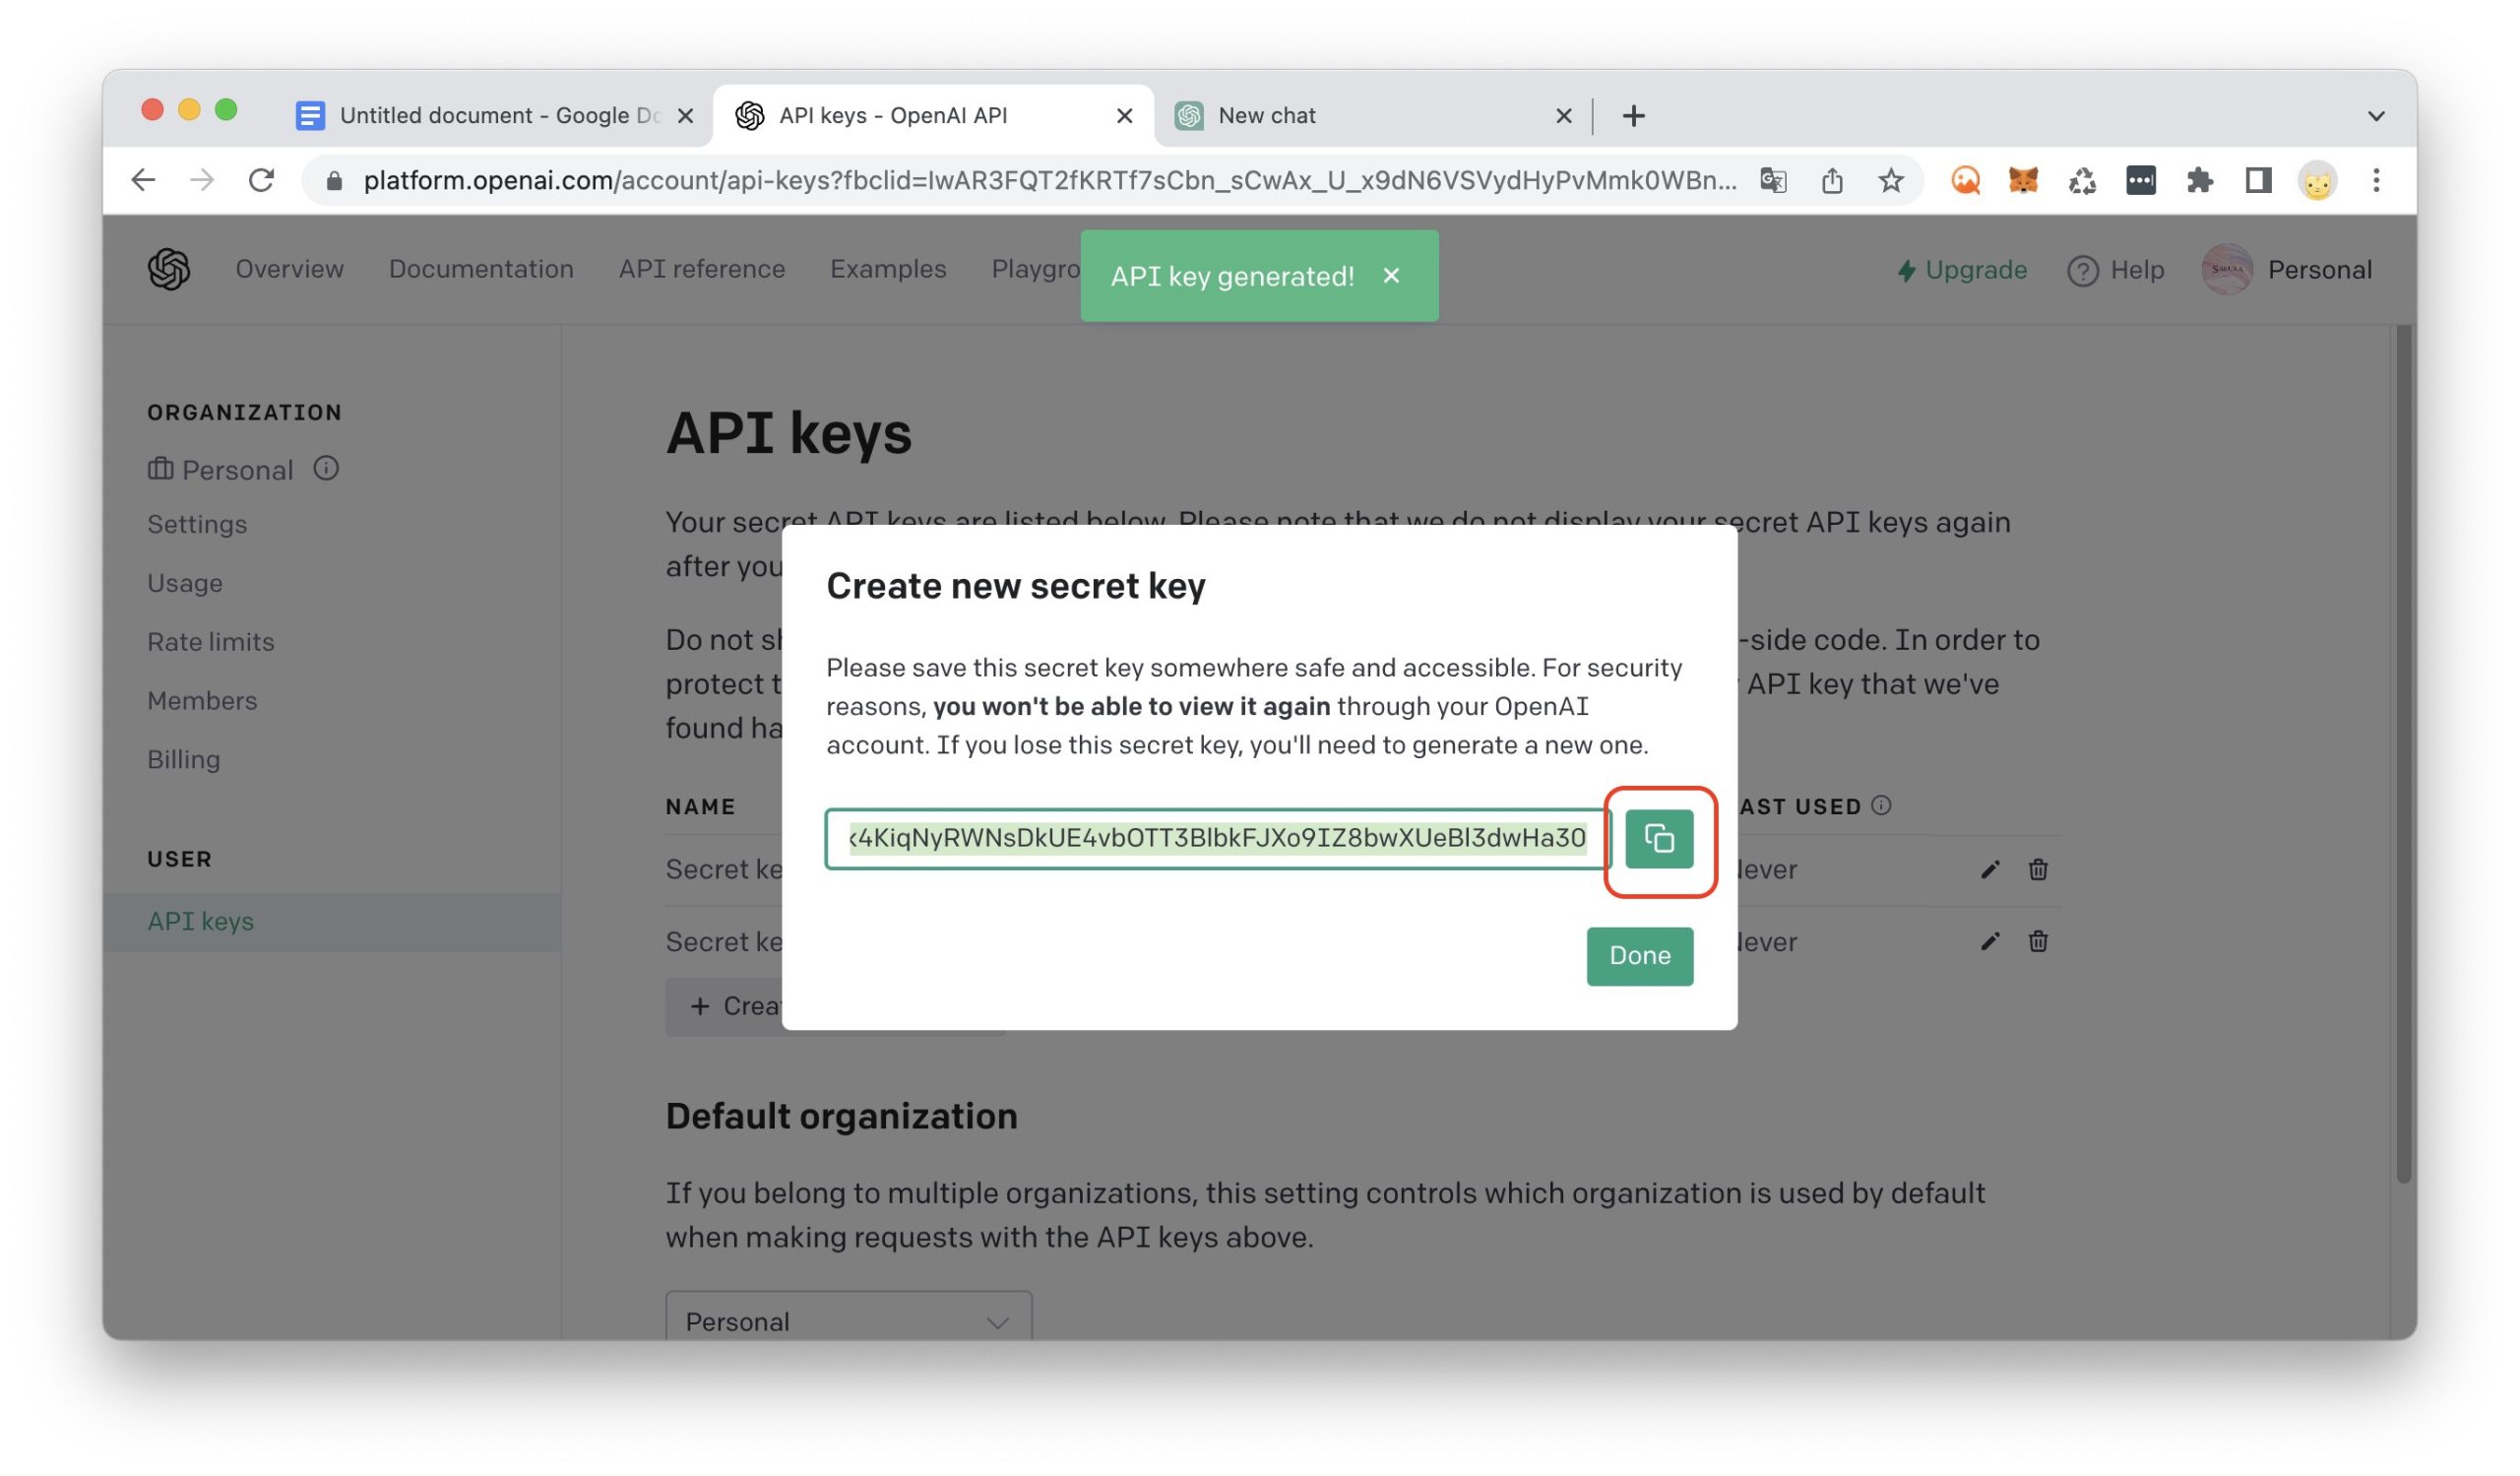Screen dimensions: 2520x1476
Task: Edit the second secret key's name with the pencil icon
Action: click(1989, 942)
